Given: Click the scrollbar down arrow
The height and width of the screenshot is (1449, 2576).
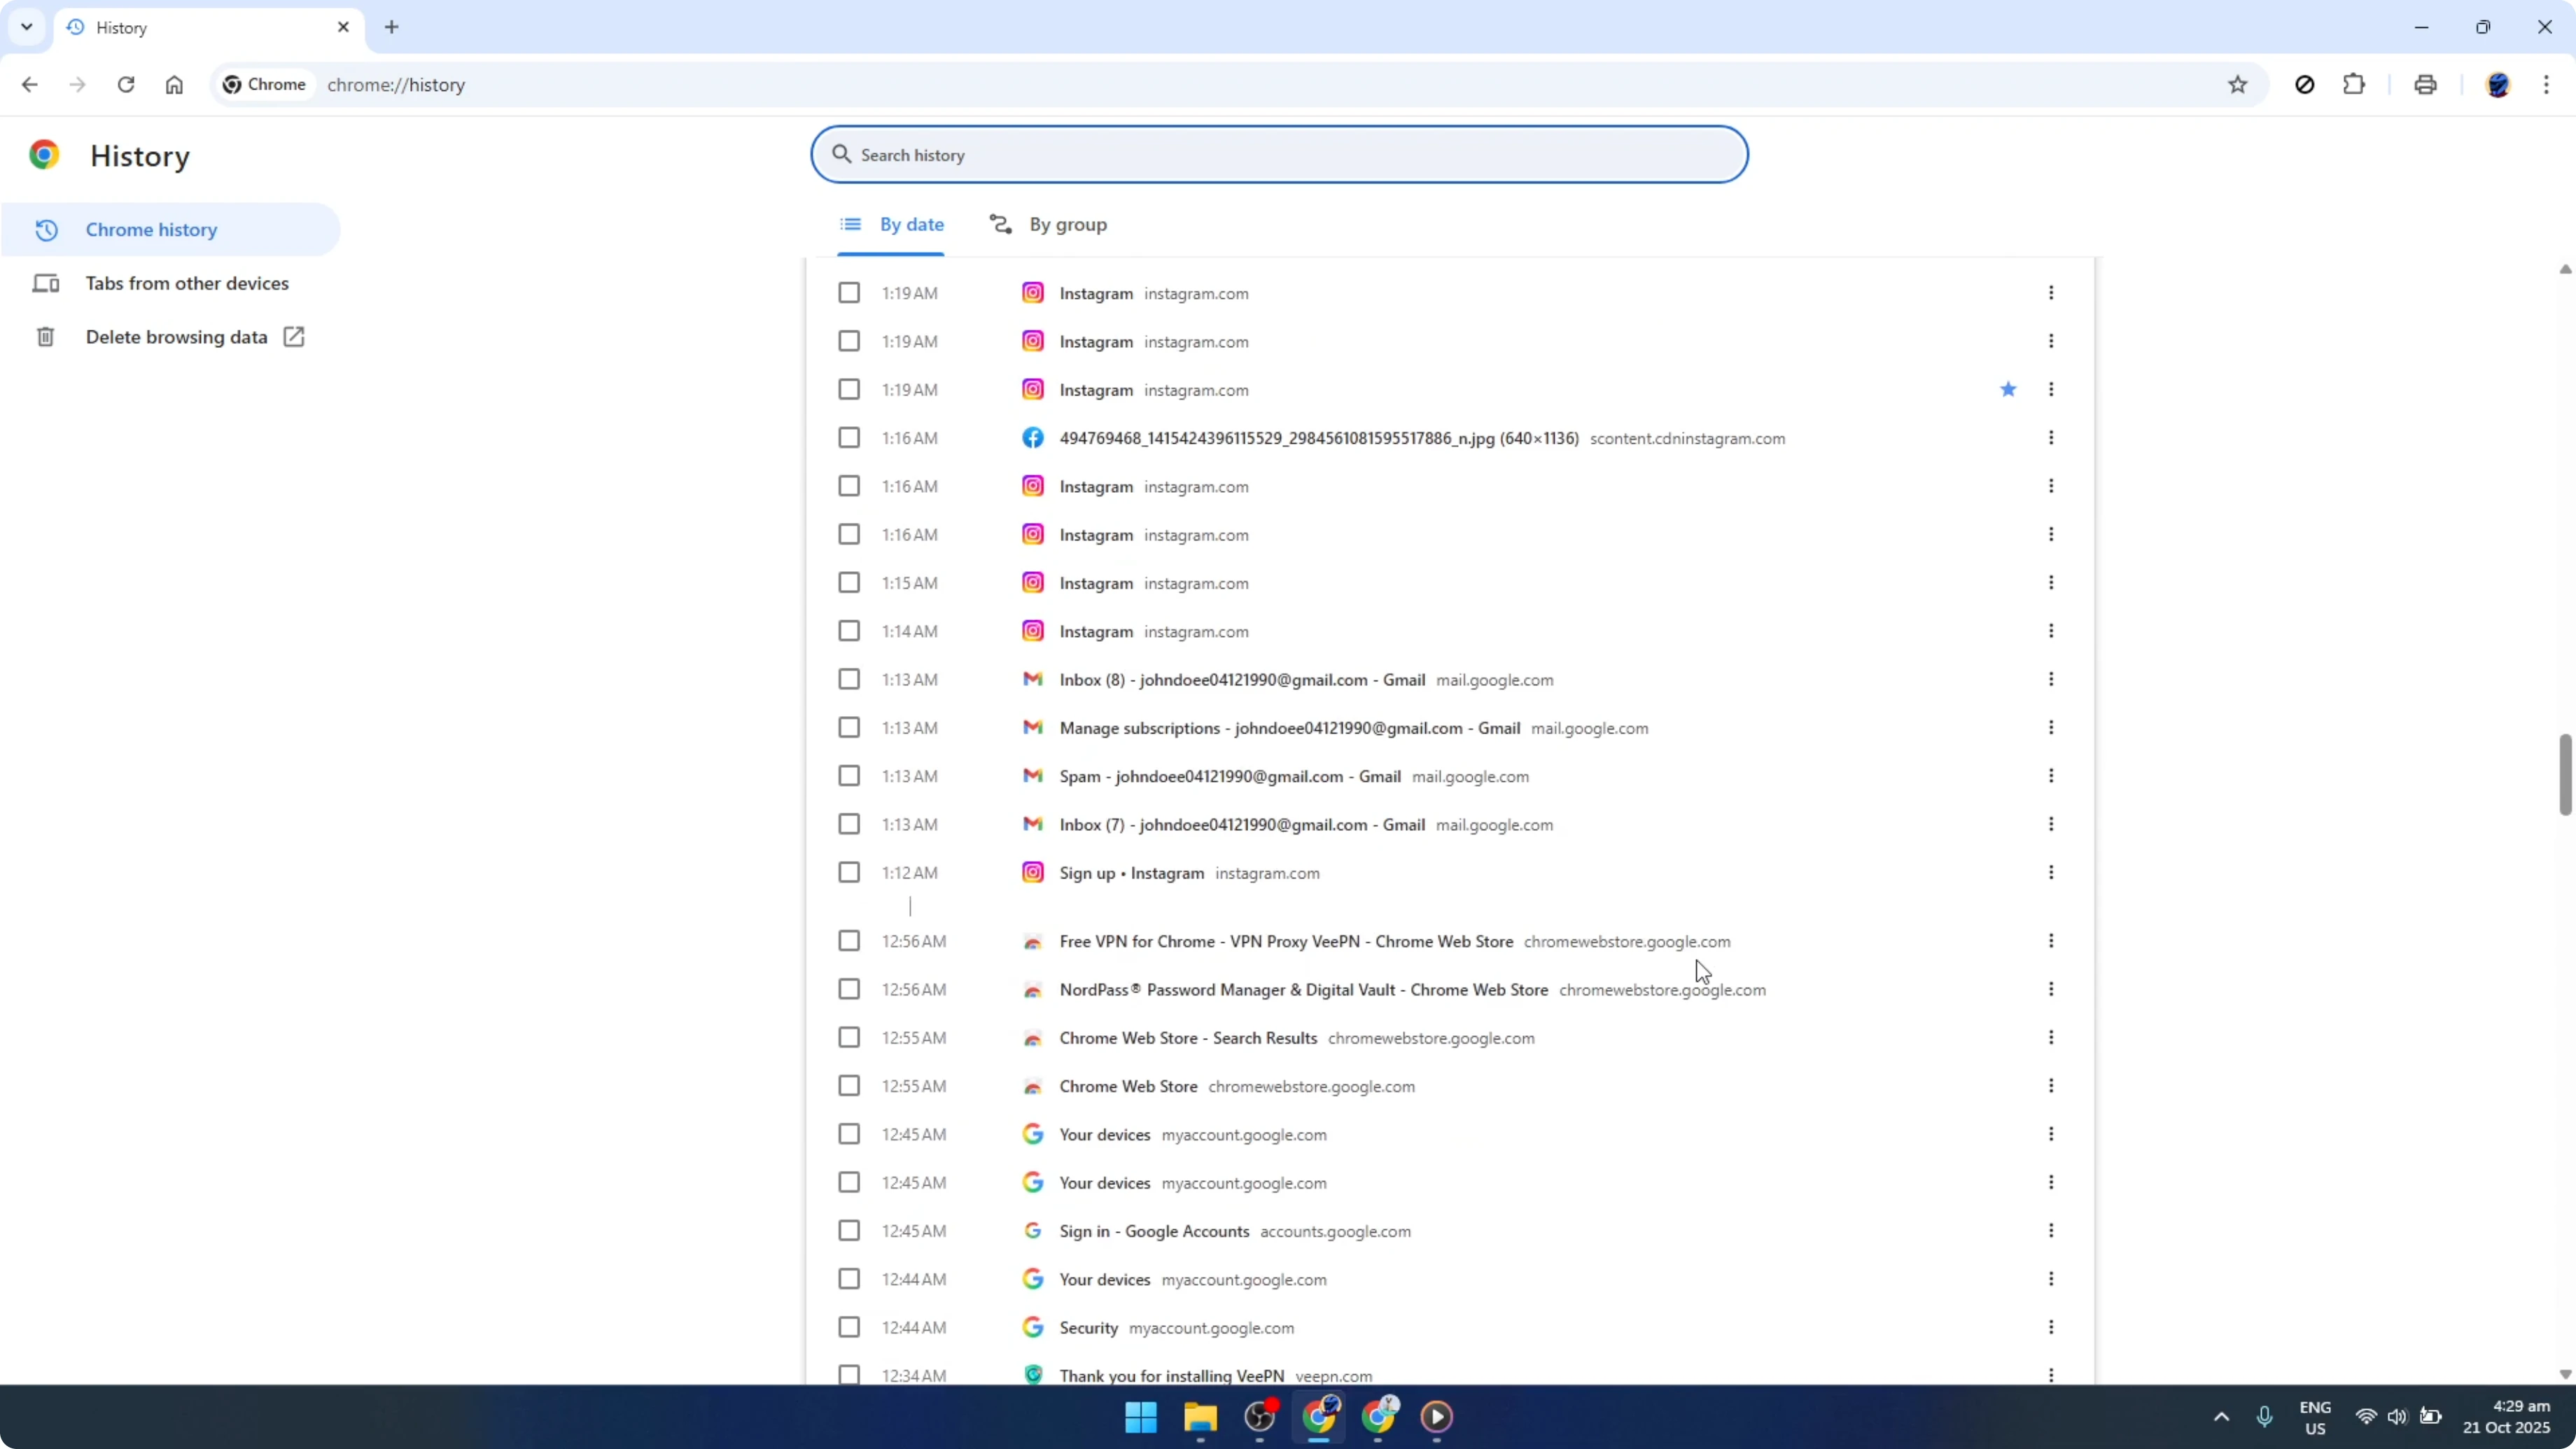Looking at the screenshot, I should (x=2565, y=1375).
